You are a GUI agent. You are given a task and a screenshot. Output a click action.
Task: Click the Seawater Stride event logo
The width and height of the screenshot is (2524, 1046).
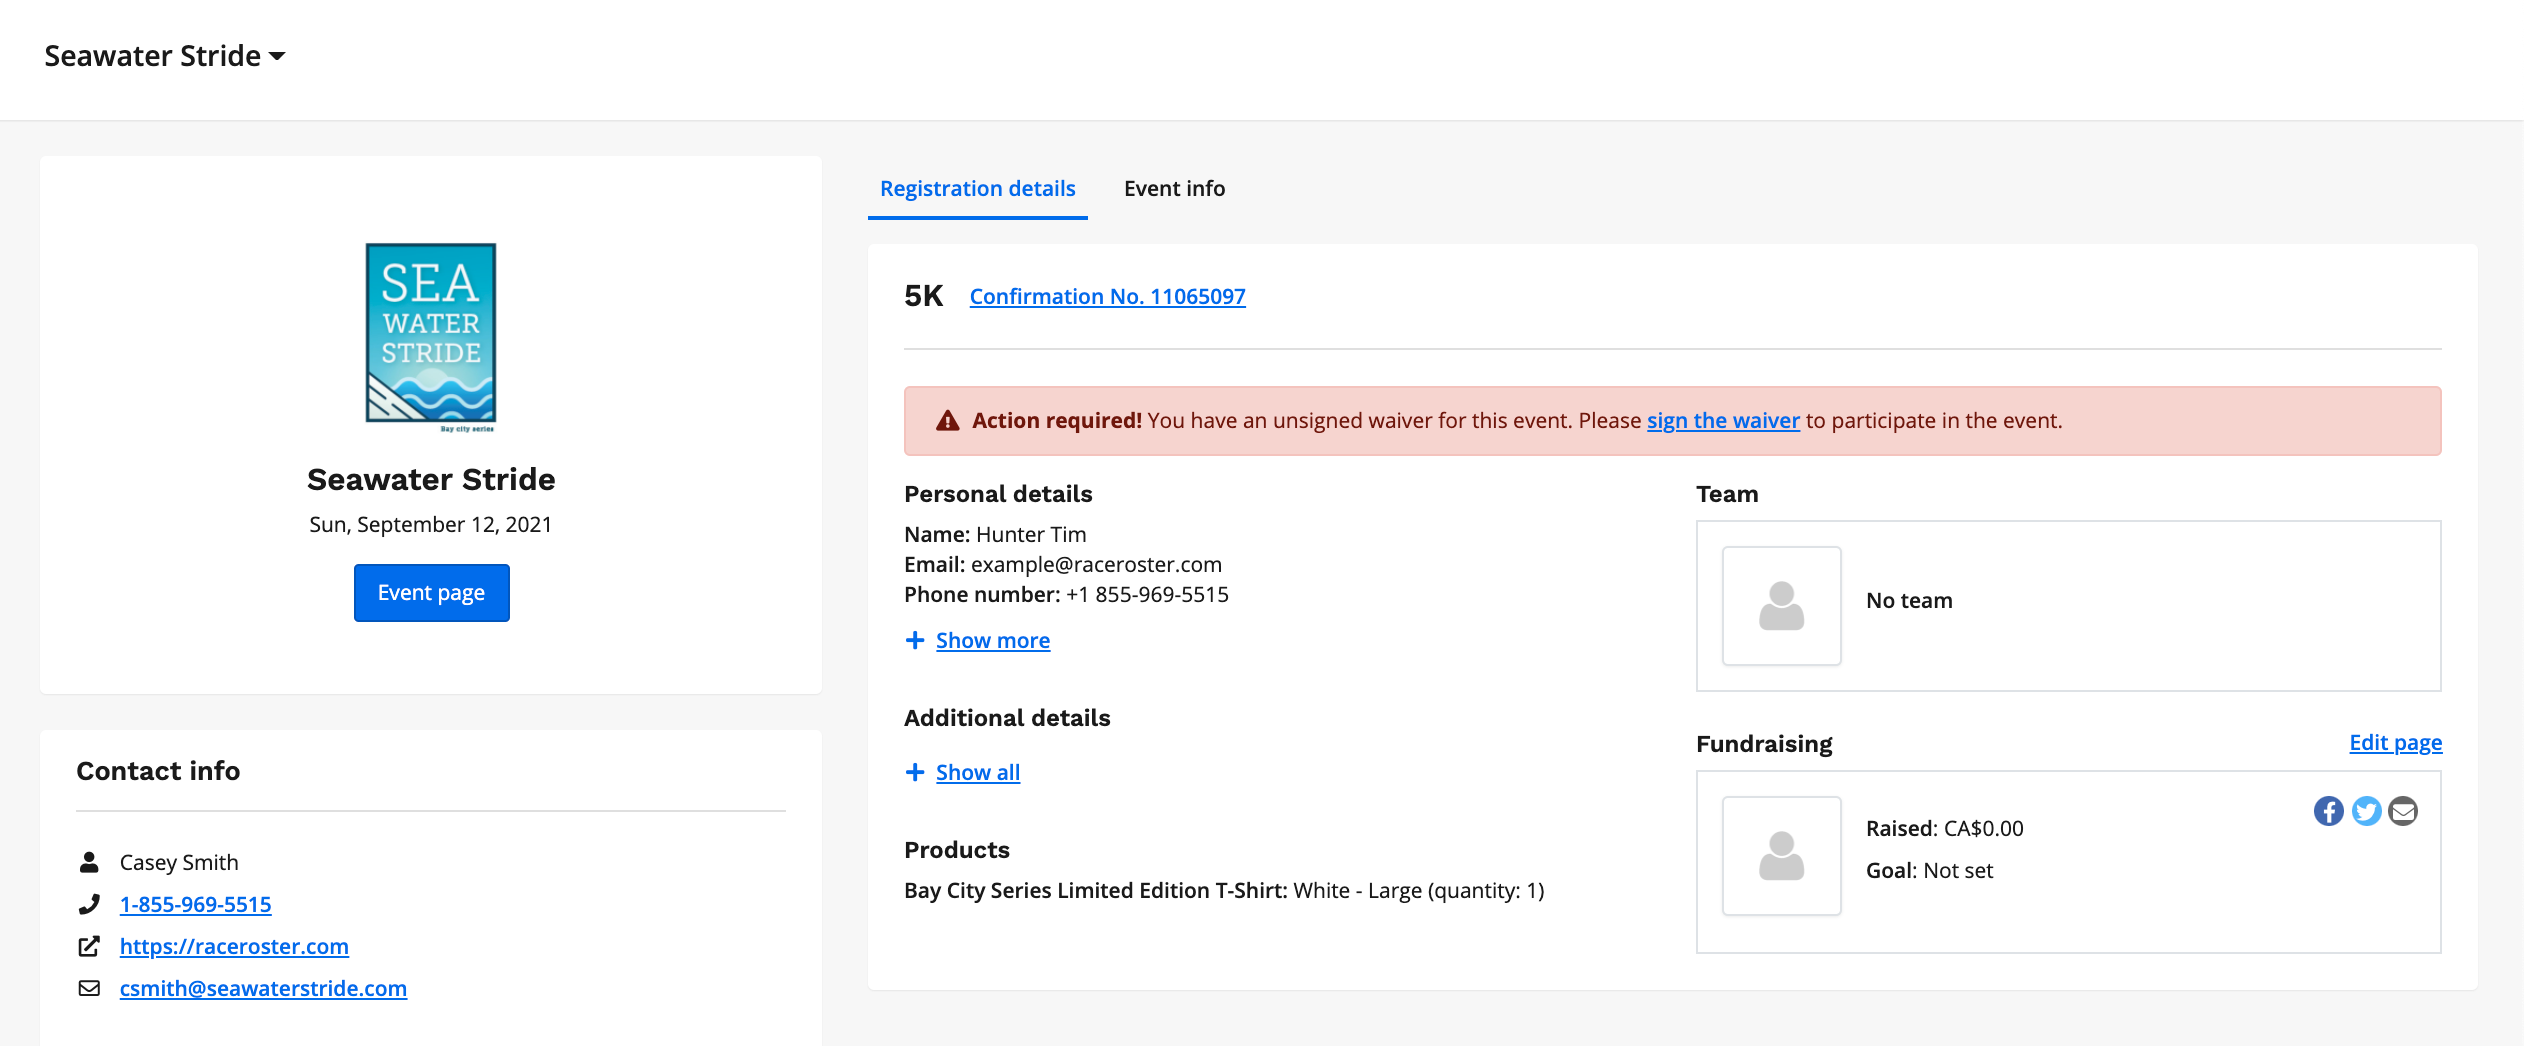click(x=431, y=336)
